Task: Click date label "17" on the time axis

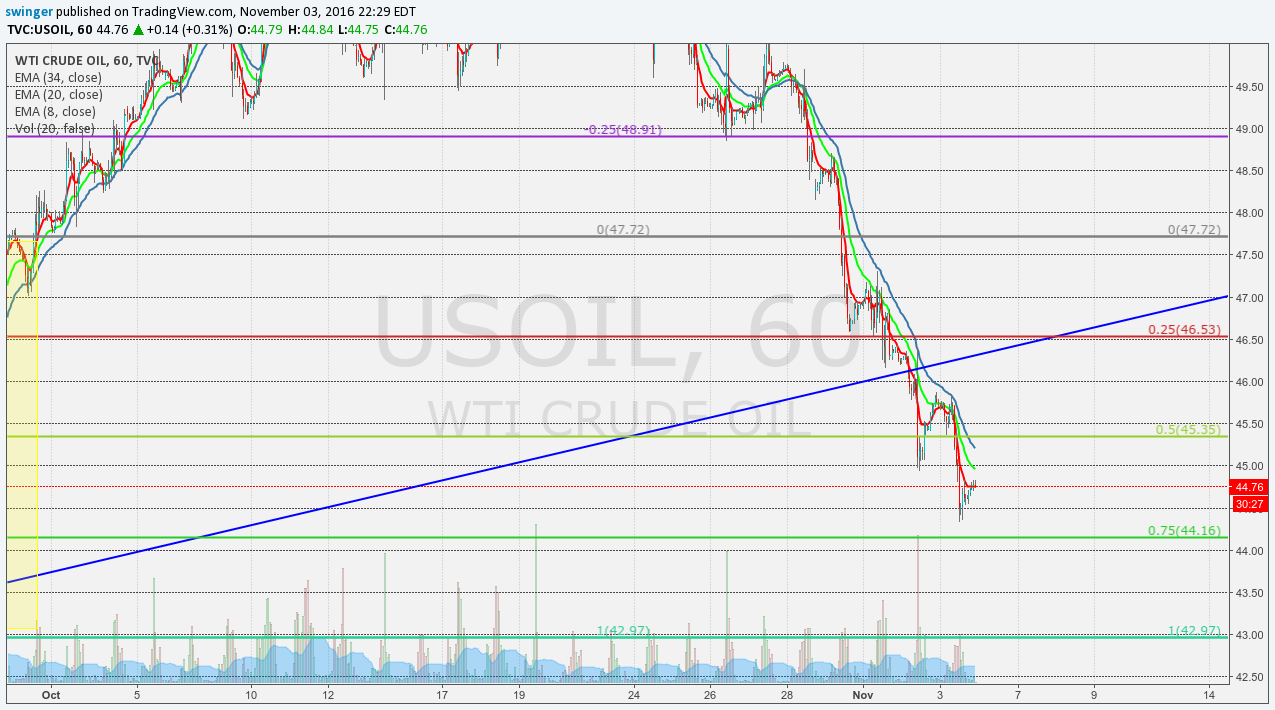Action: click(442, 694)
